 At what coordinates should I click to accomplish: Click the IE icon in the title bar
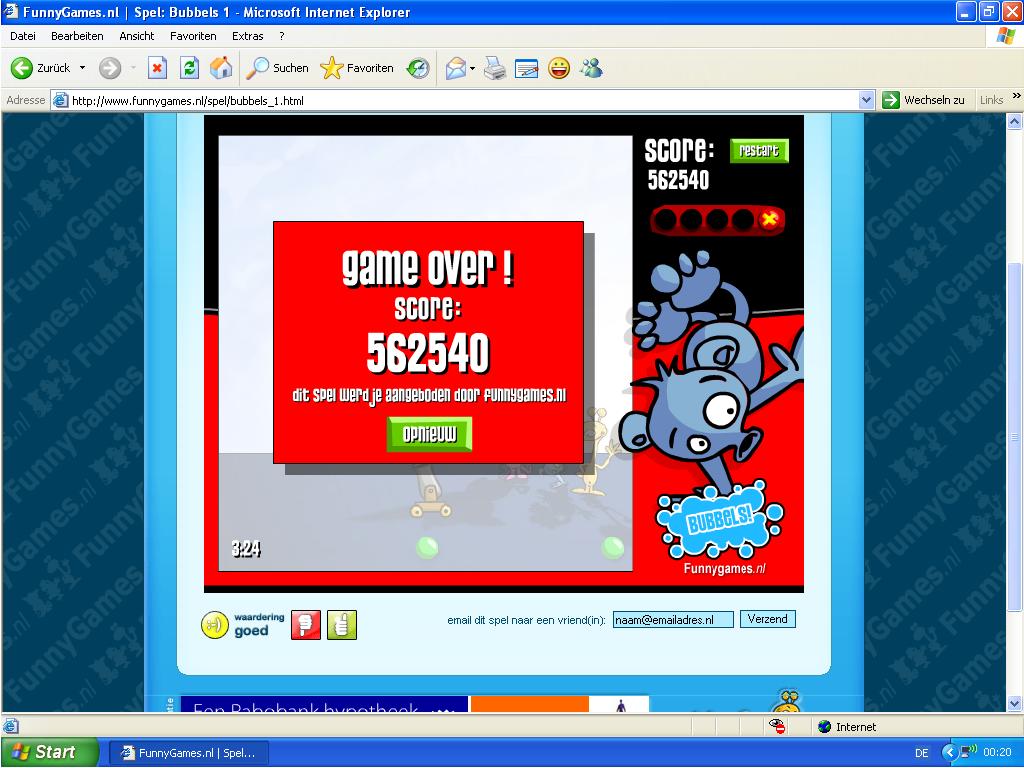pos(11,12)
